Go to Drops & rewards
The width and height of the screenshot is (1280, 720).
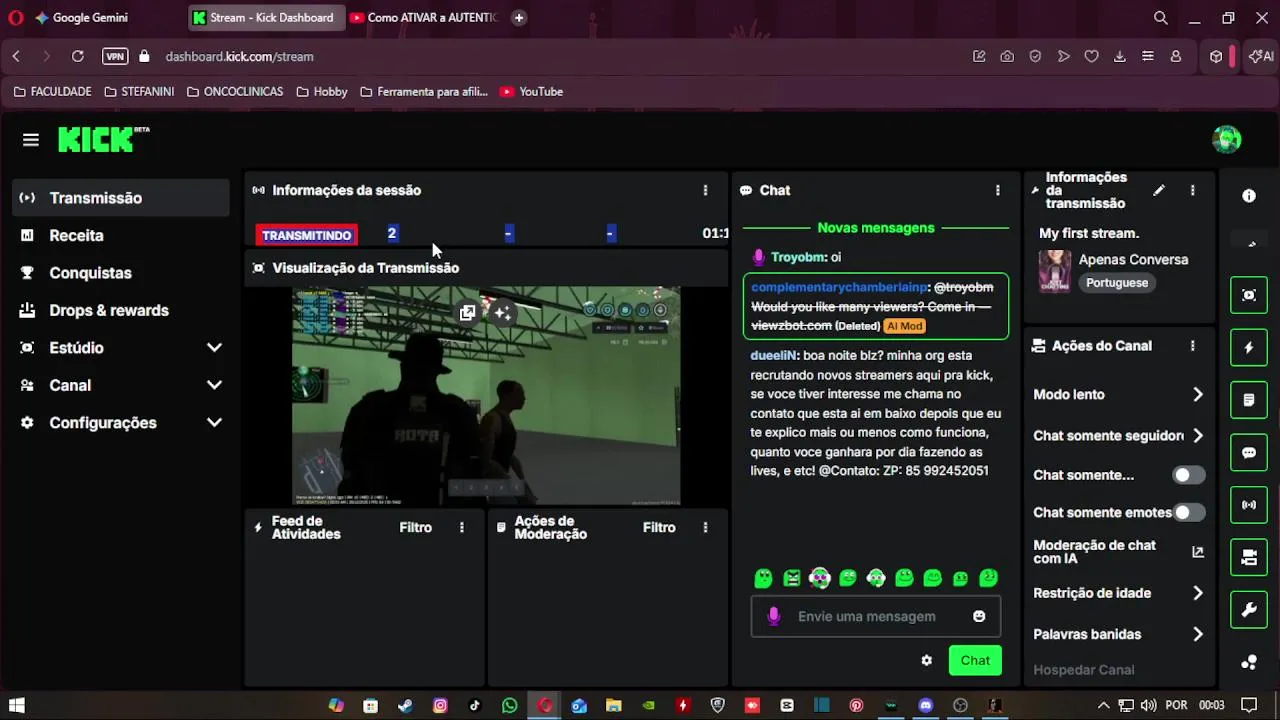pos(121,310)
